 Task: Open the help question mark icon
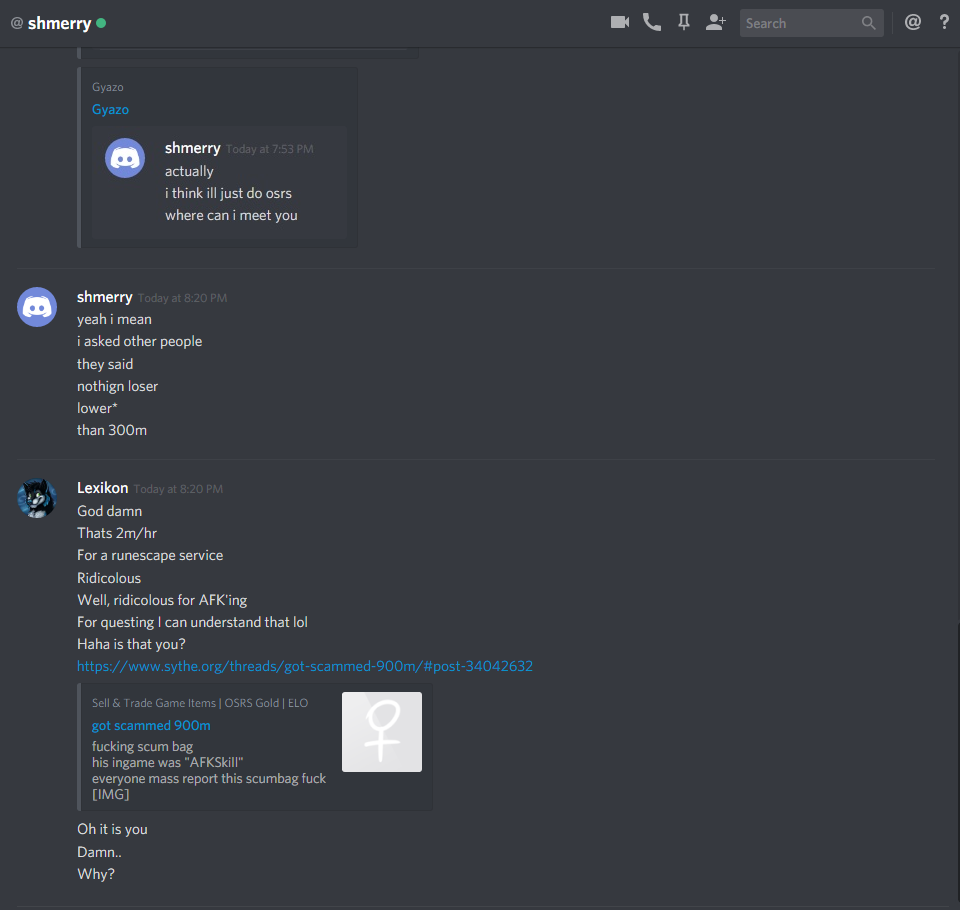click(x=944, y=23)
